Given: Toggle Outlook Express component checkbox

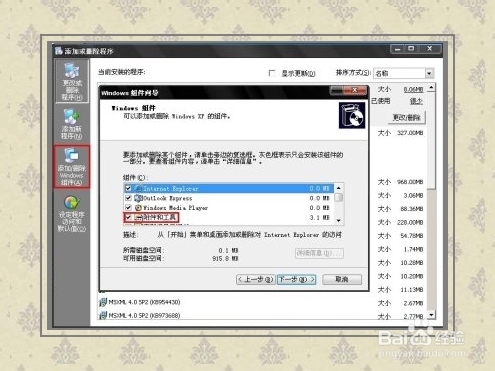Looking at the screenshot, I should (128, 198).
